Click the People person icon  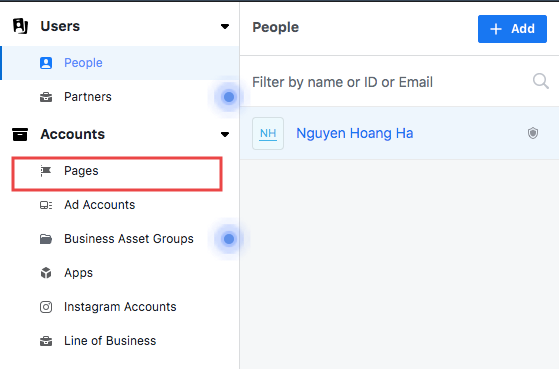pos(46,63)
